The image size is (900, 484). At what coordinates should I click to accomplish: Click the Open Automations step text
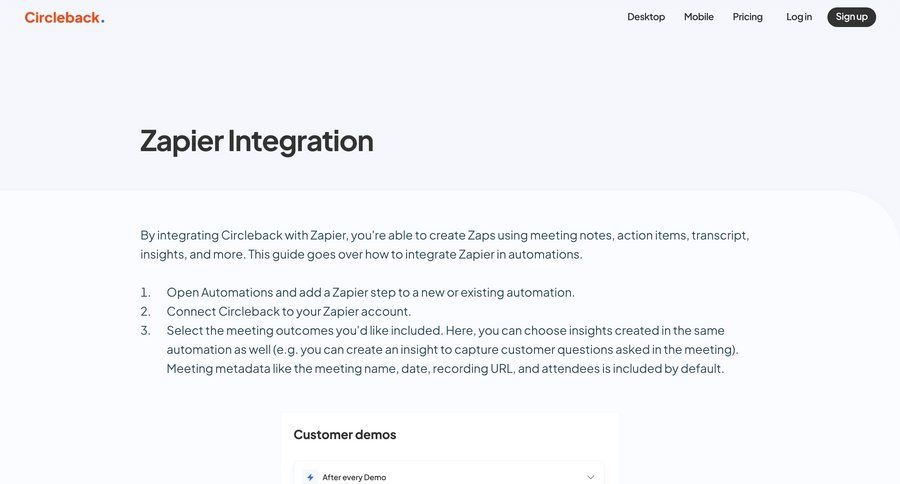point(370,292)
